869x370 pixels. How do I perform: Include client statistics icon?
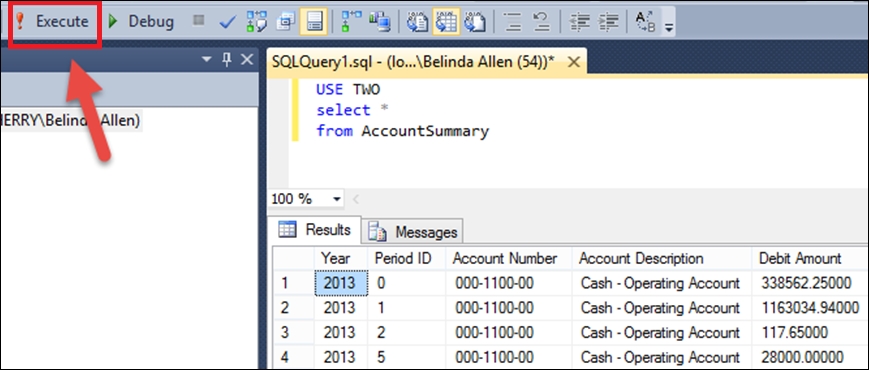[380, 22]
